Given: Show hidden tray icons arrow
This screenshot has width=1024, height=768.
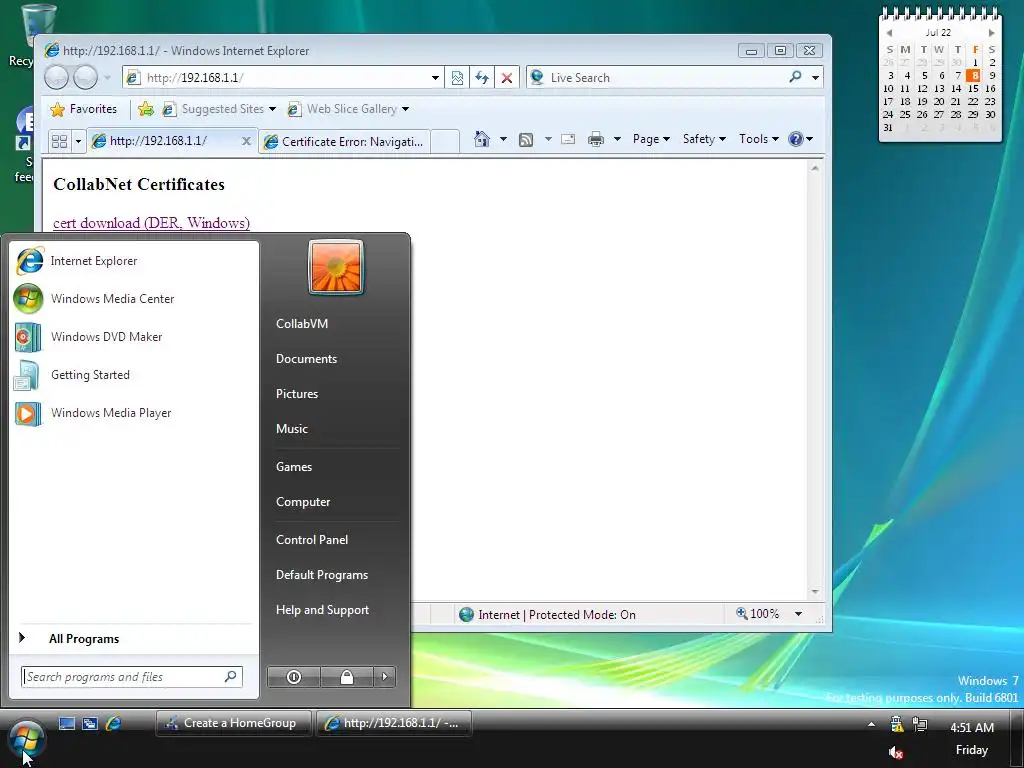Looking at the screenshot, I should coord(871,724).
